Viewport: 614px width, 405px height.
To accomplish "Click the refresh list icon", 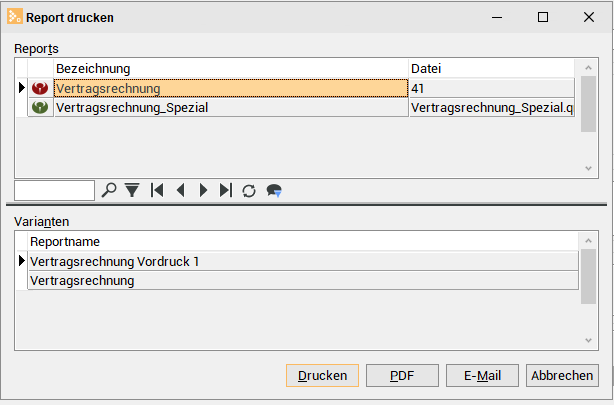I will (x=249, y=191).
